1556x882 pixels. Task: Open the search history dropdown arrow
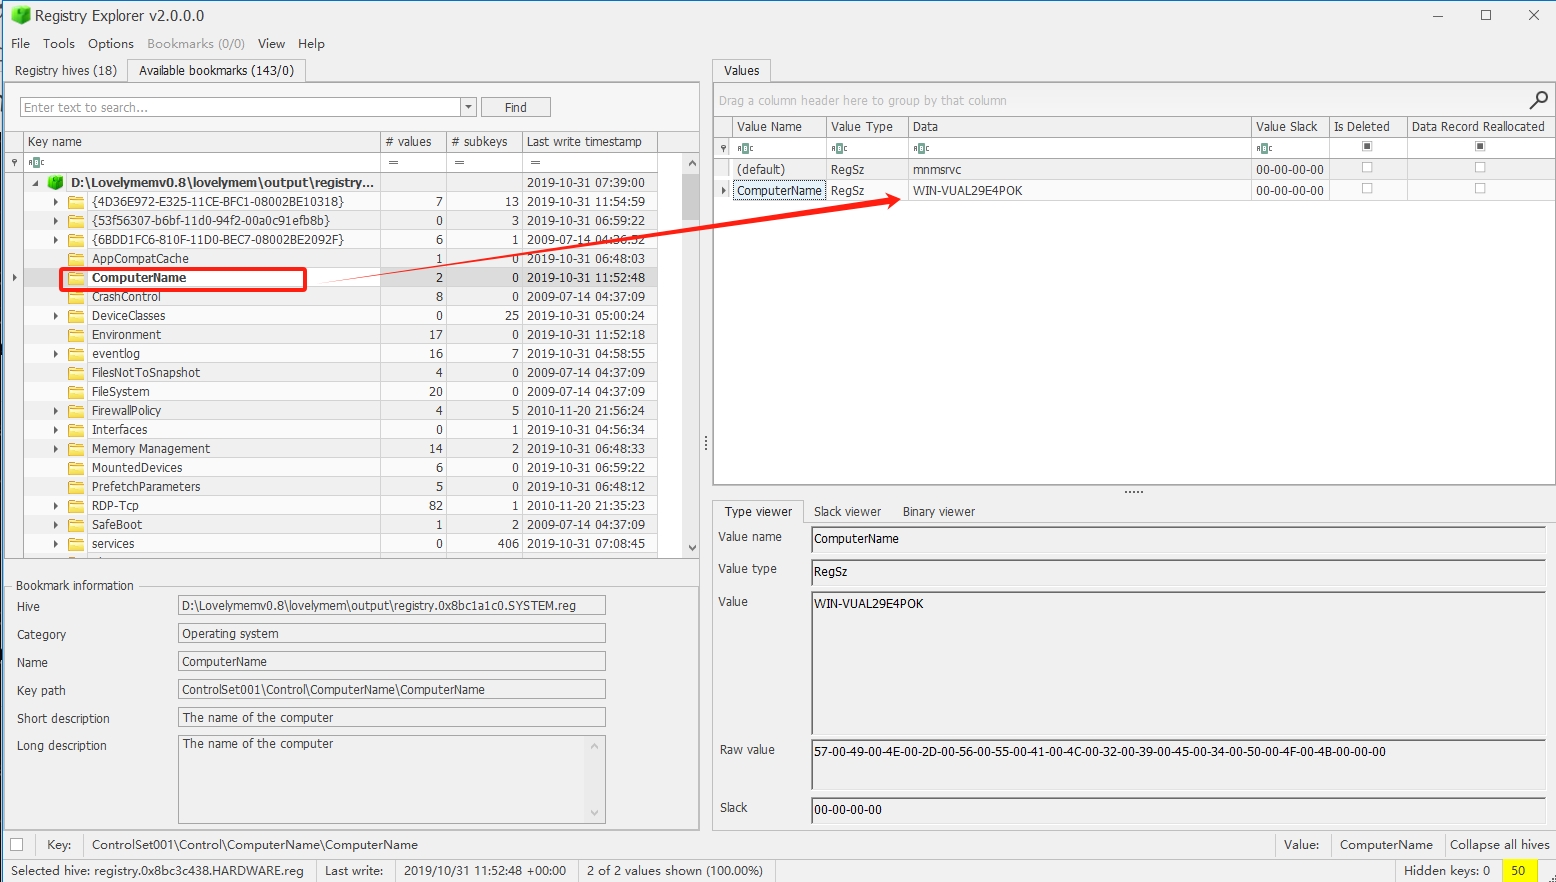pyautogui.click(x=468, y=107)
